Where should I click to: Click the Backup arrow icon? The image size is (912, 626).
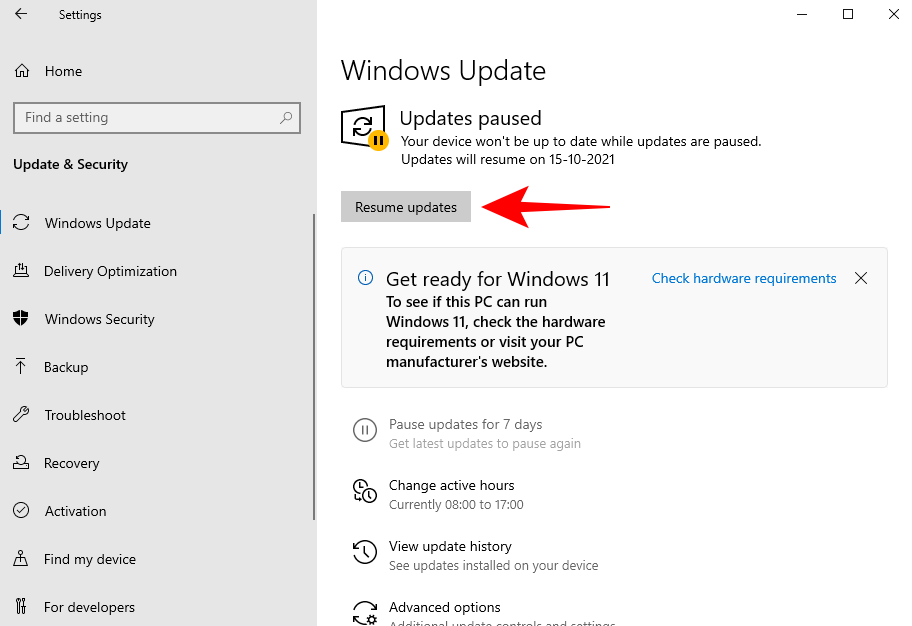[x=21, y=367]
